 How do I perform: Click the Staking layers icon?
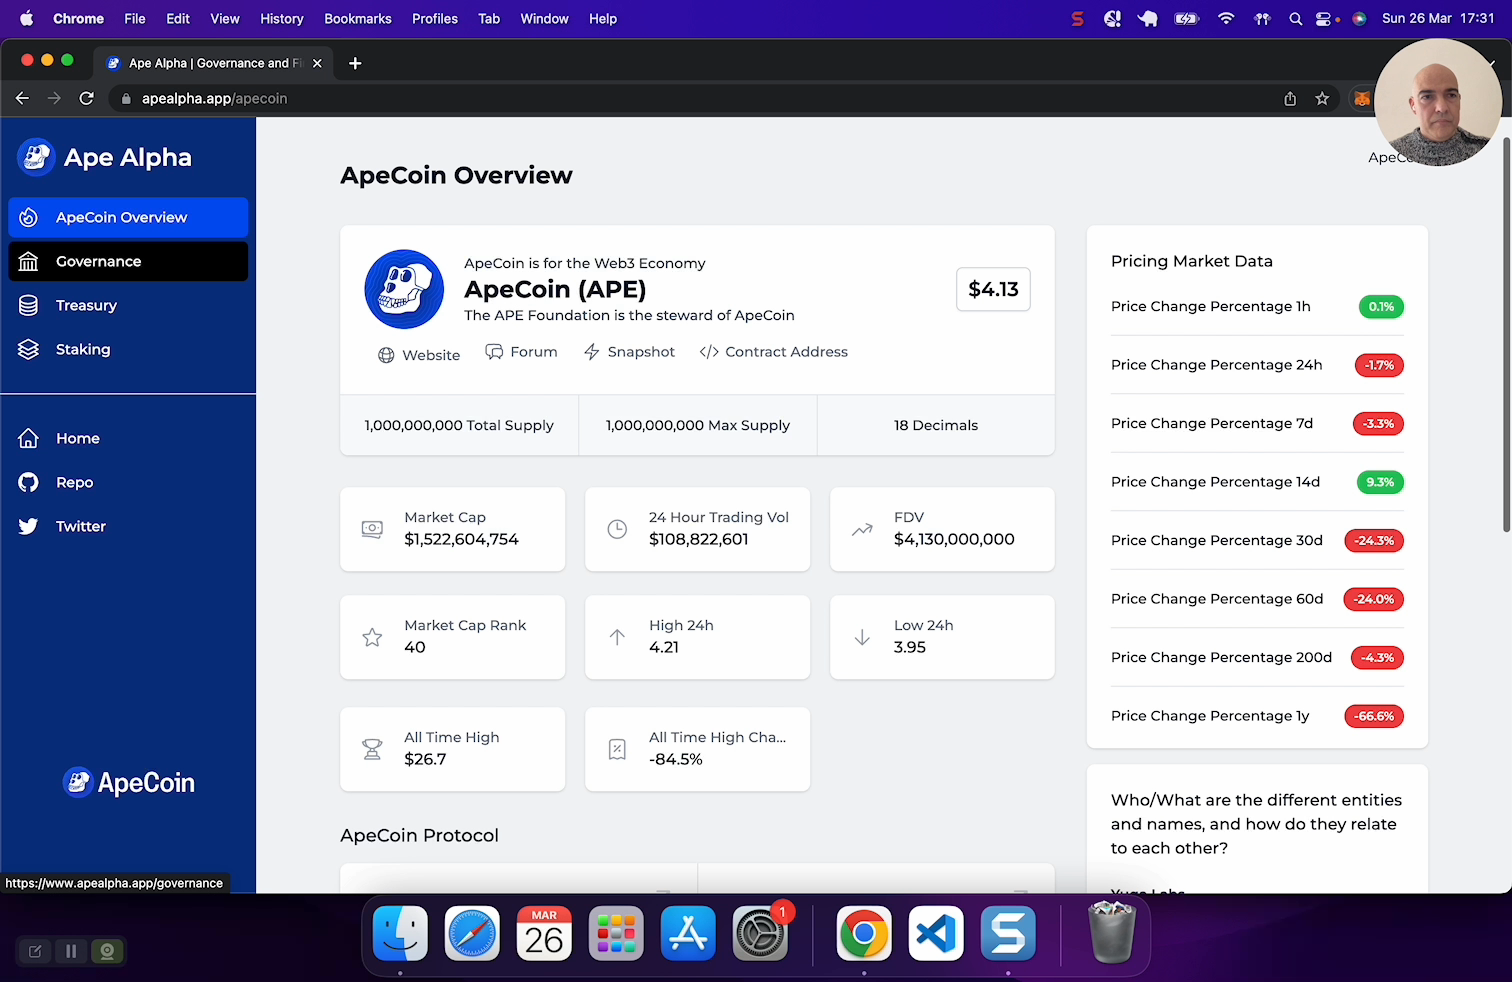(29, 349)
